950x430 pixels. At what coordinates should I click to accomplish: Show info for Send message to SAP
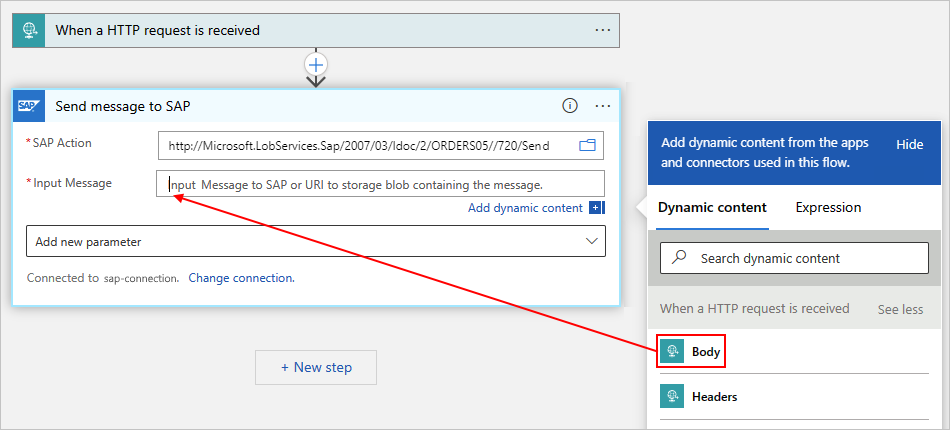coord(570,105)
